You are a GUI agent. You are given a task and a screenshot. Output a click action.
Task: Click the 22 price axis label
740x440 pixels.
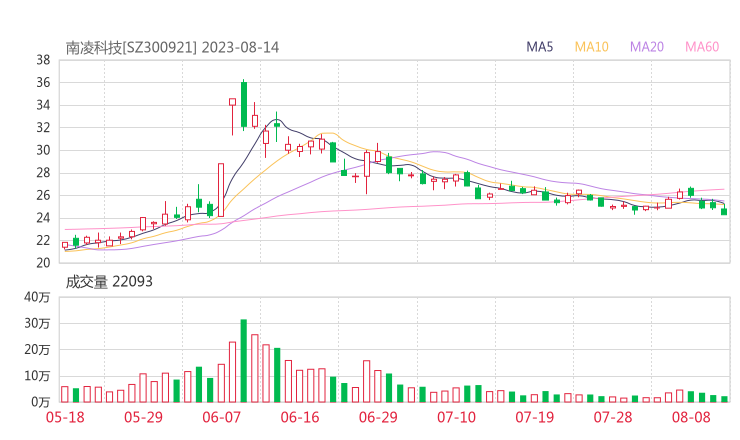point(43,240)
